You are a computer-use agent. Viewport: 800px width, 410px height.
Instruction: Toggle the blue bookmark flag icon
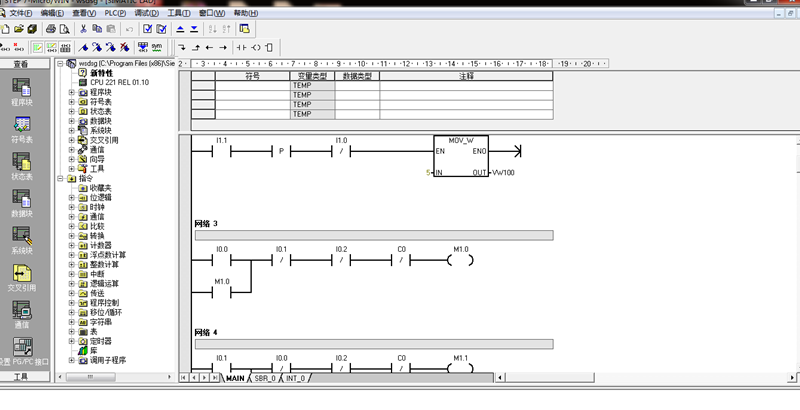click(x=83, y=47)
